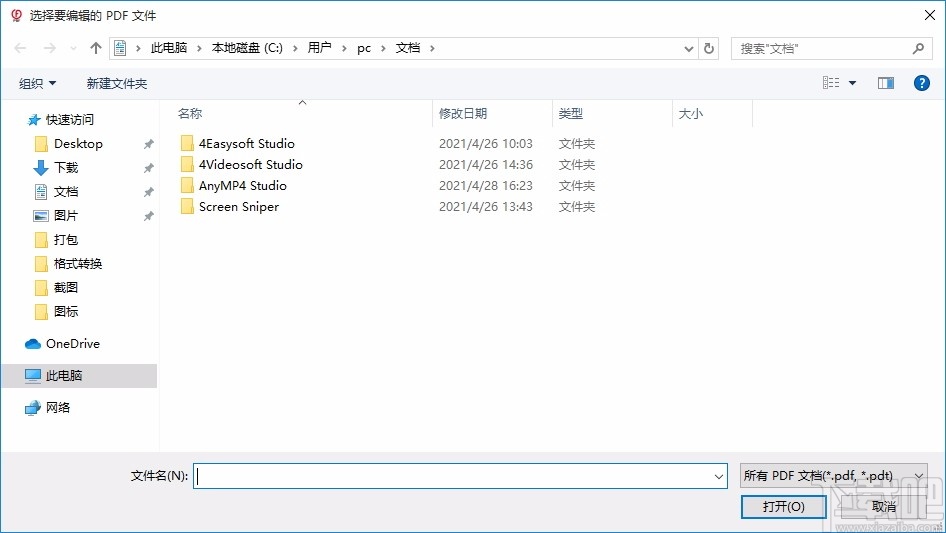Open 图标 folder in sidebar

[x=66, y=311]
